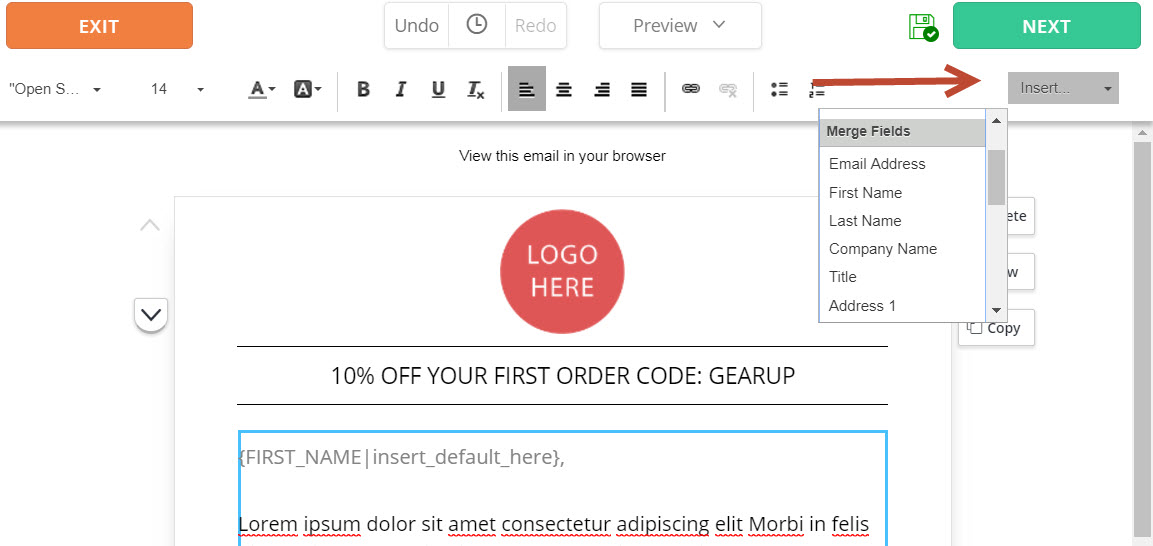Click the green save status icon
1153x546 pixels.
coord(924,26)
